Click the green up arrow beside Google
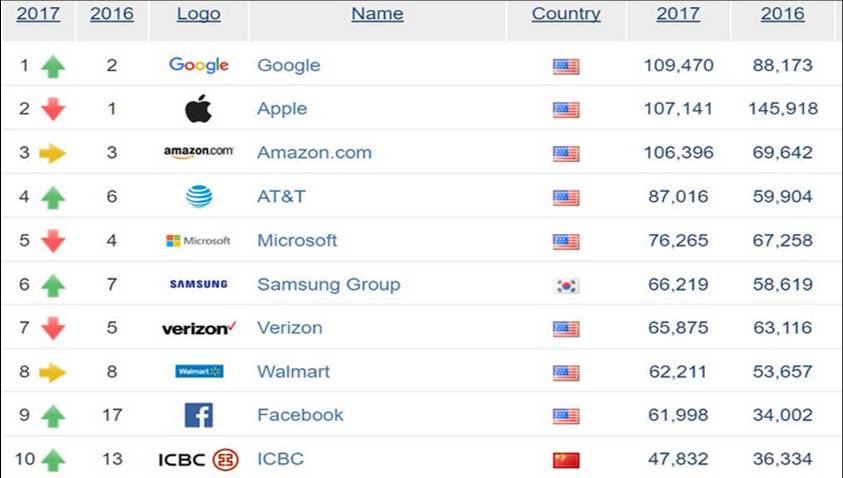The height and width of the screenshot is (478, 843). point(53,66)
